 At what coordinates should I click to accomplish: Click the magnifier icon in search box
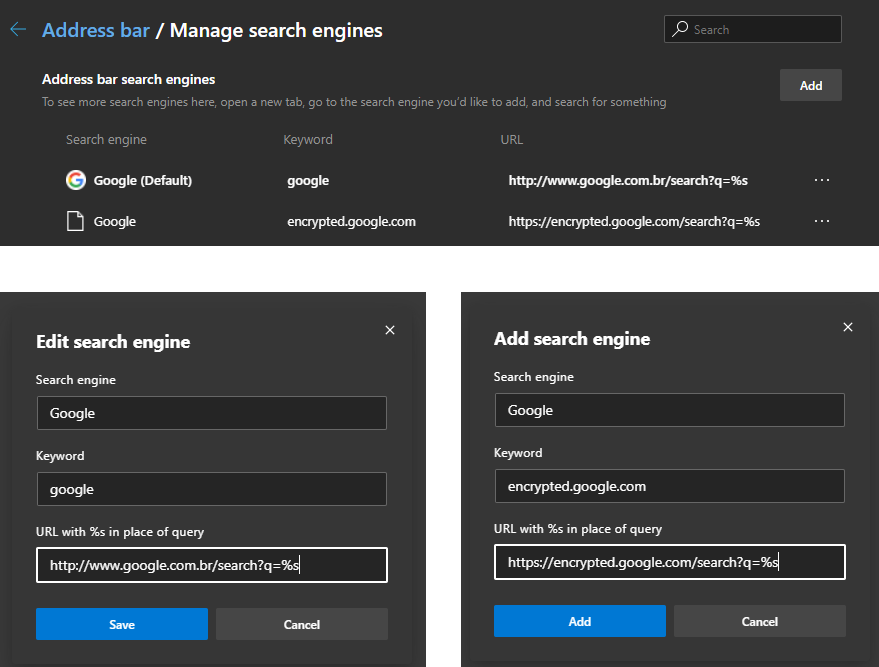pyautogui.click(x=680, y=30)
